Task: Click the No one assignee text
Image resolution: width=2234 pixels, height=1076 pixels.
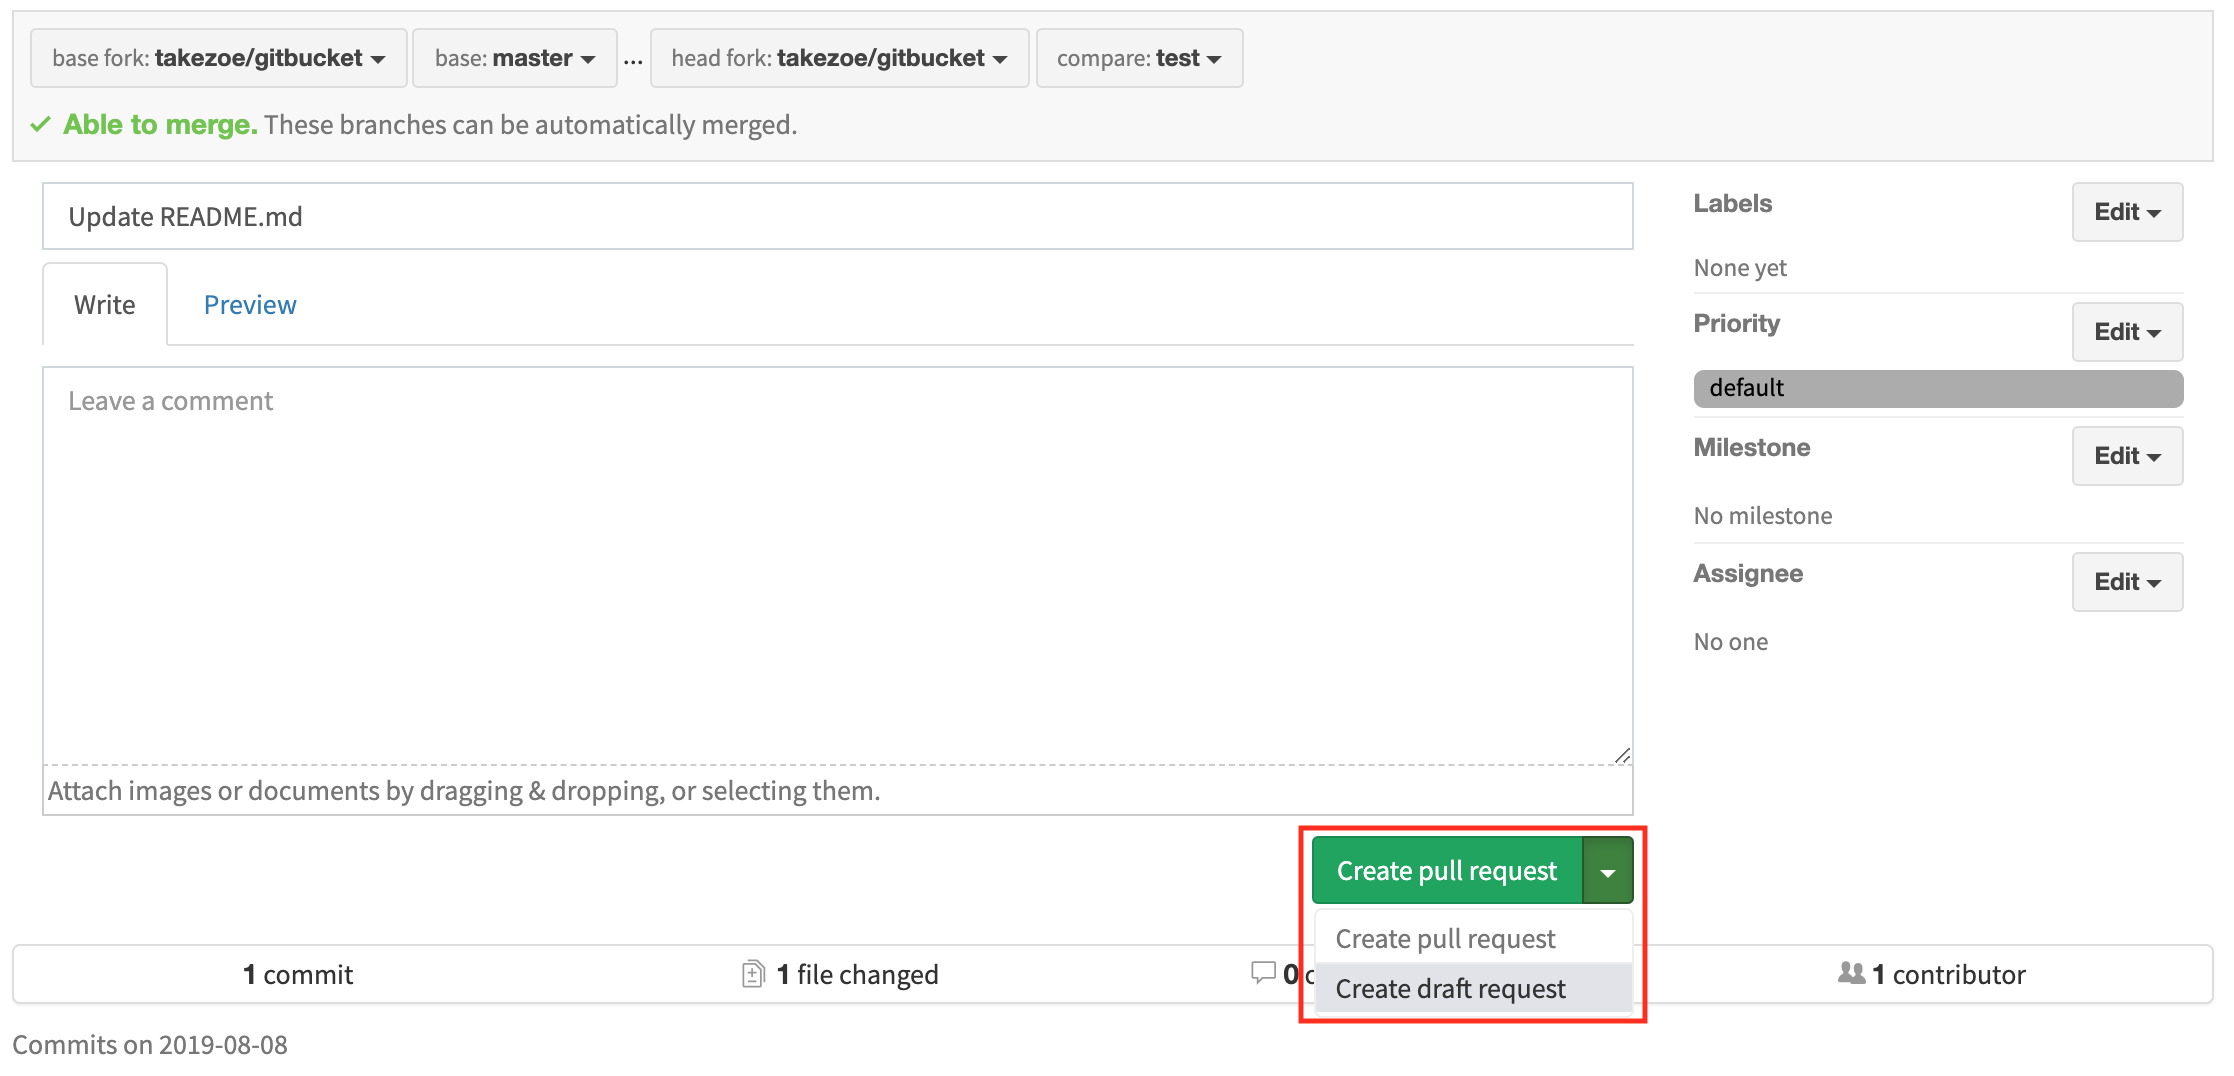Action: [x=1731, y=642]
